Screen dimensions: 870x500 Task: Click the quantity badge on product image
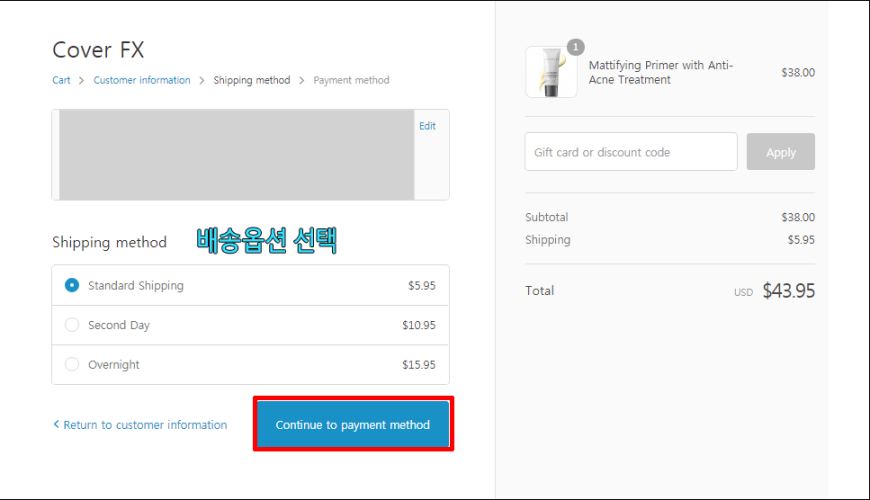point(575,47)
